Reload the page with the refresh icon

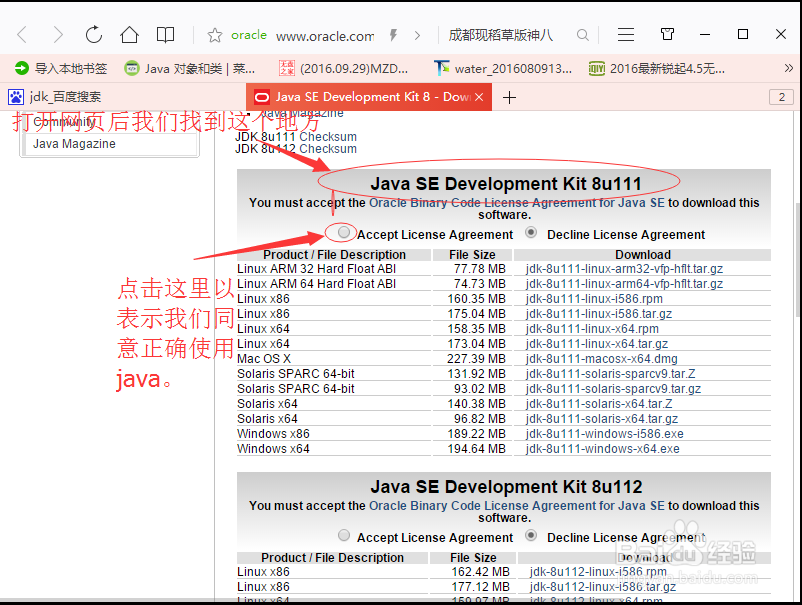[94, 35]
